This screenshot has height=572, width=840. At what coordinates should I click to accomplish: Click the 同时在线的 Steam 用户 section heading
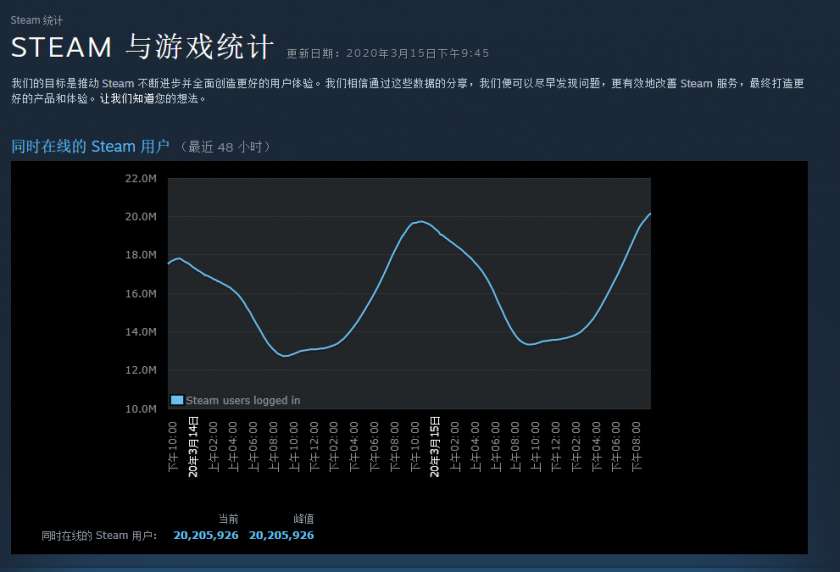(91, 146)
